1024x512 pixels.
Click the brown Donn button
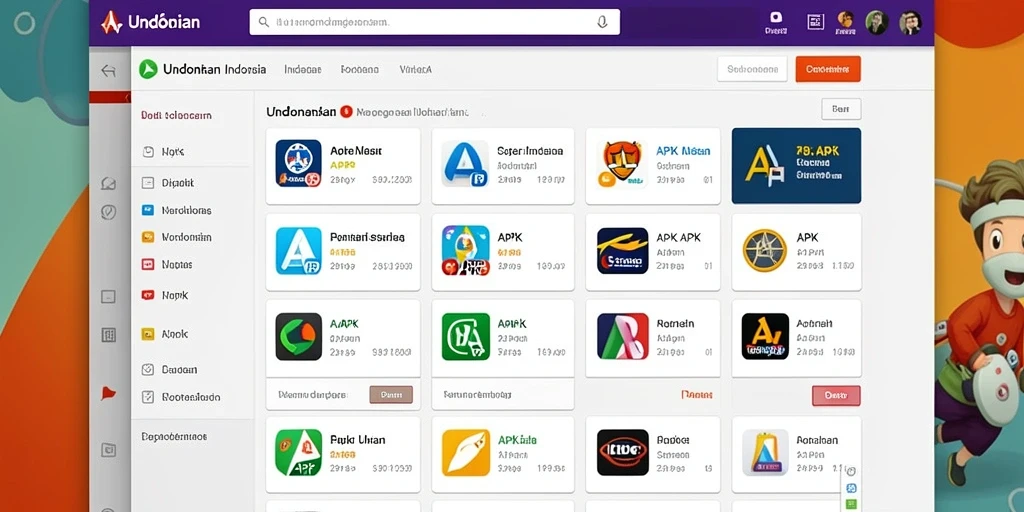[x=391, y=394]
